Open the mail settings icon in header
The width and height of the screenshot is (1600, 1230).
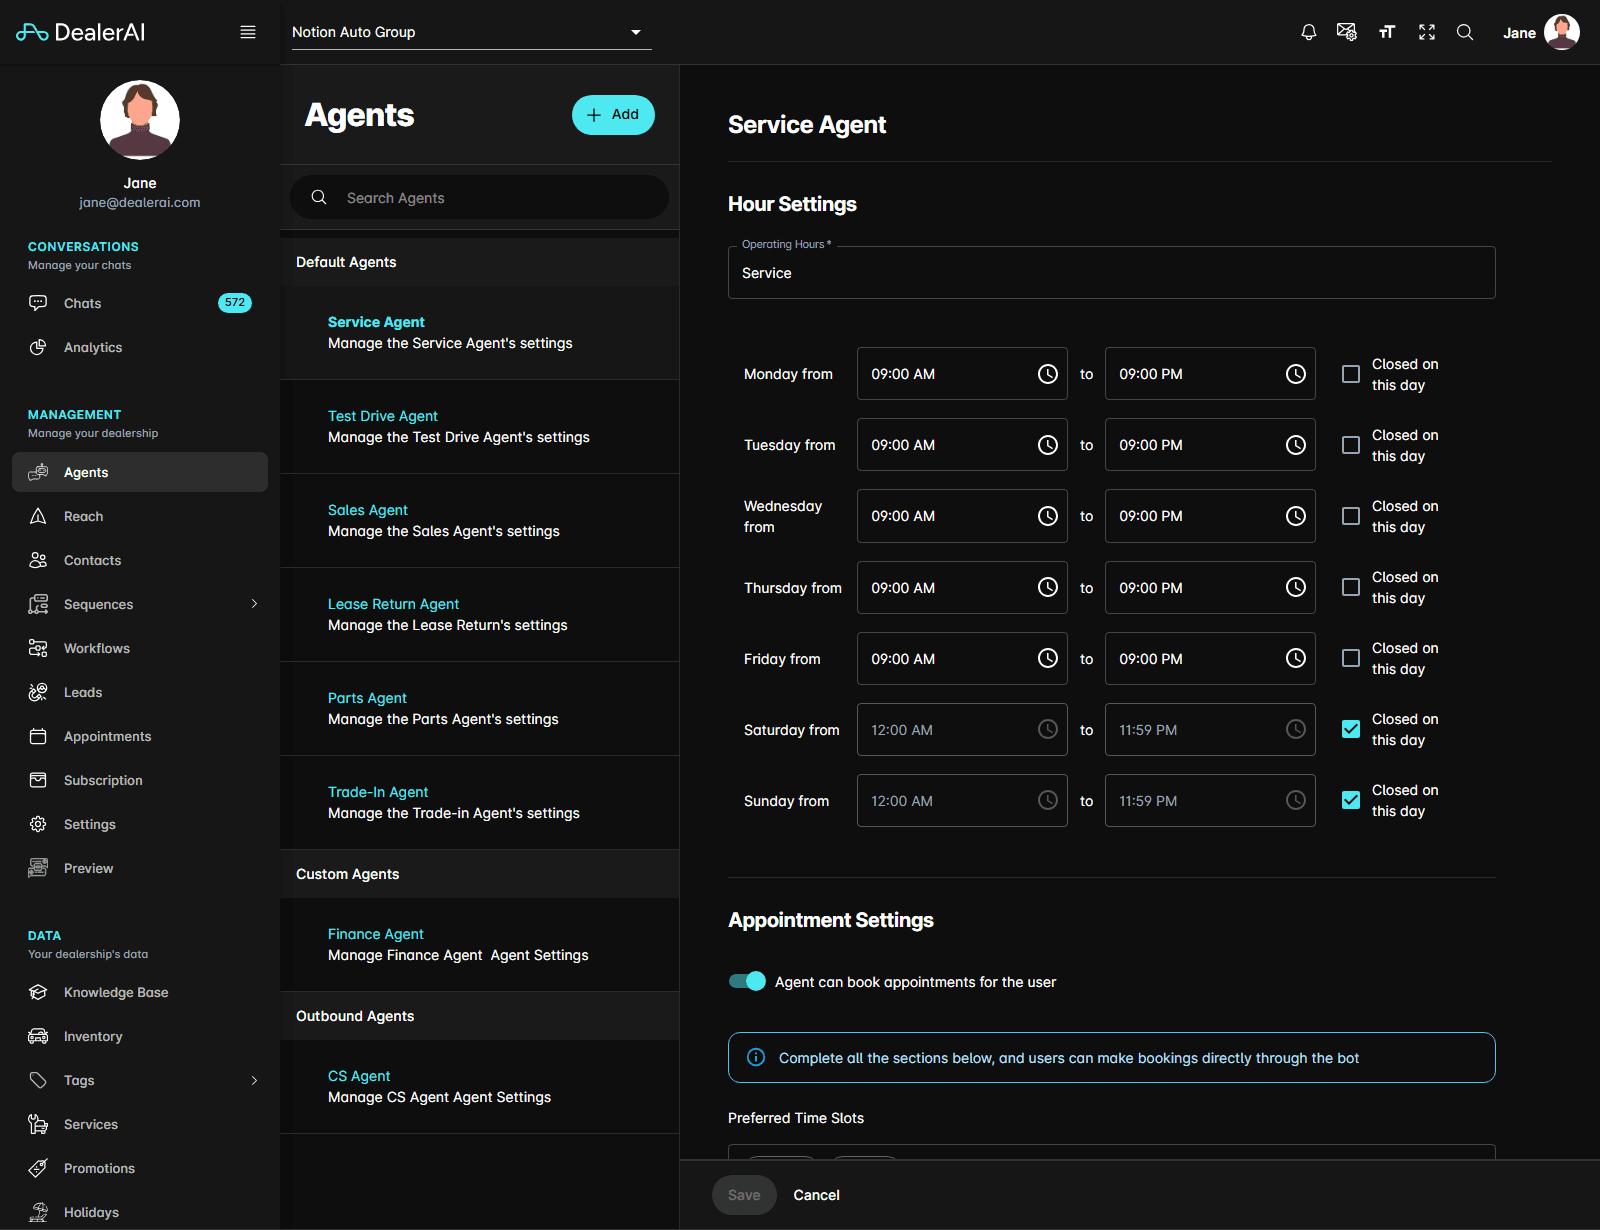pos(1347,32)
